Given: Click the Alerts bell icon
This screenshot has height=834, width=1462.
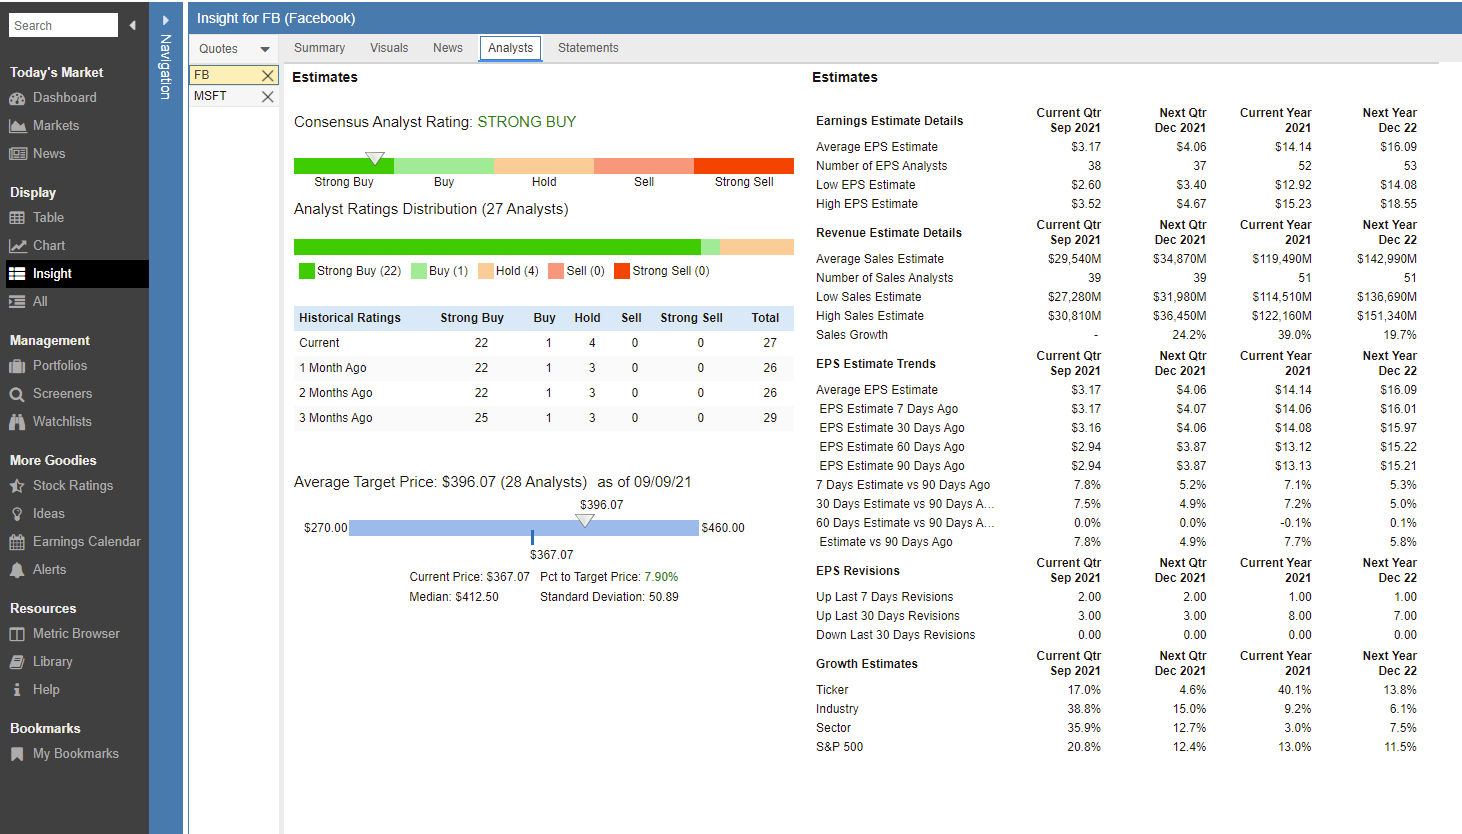Looking at the screenshot, I should tap(17, 570).
